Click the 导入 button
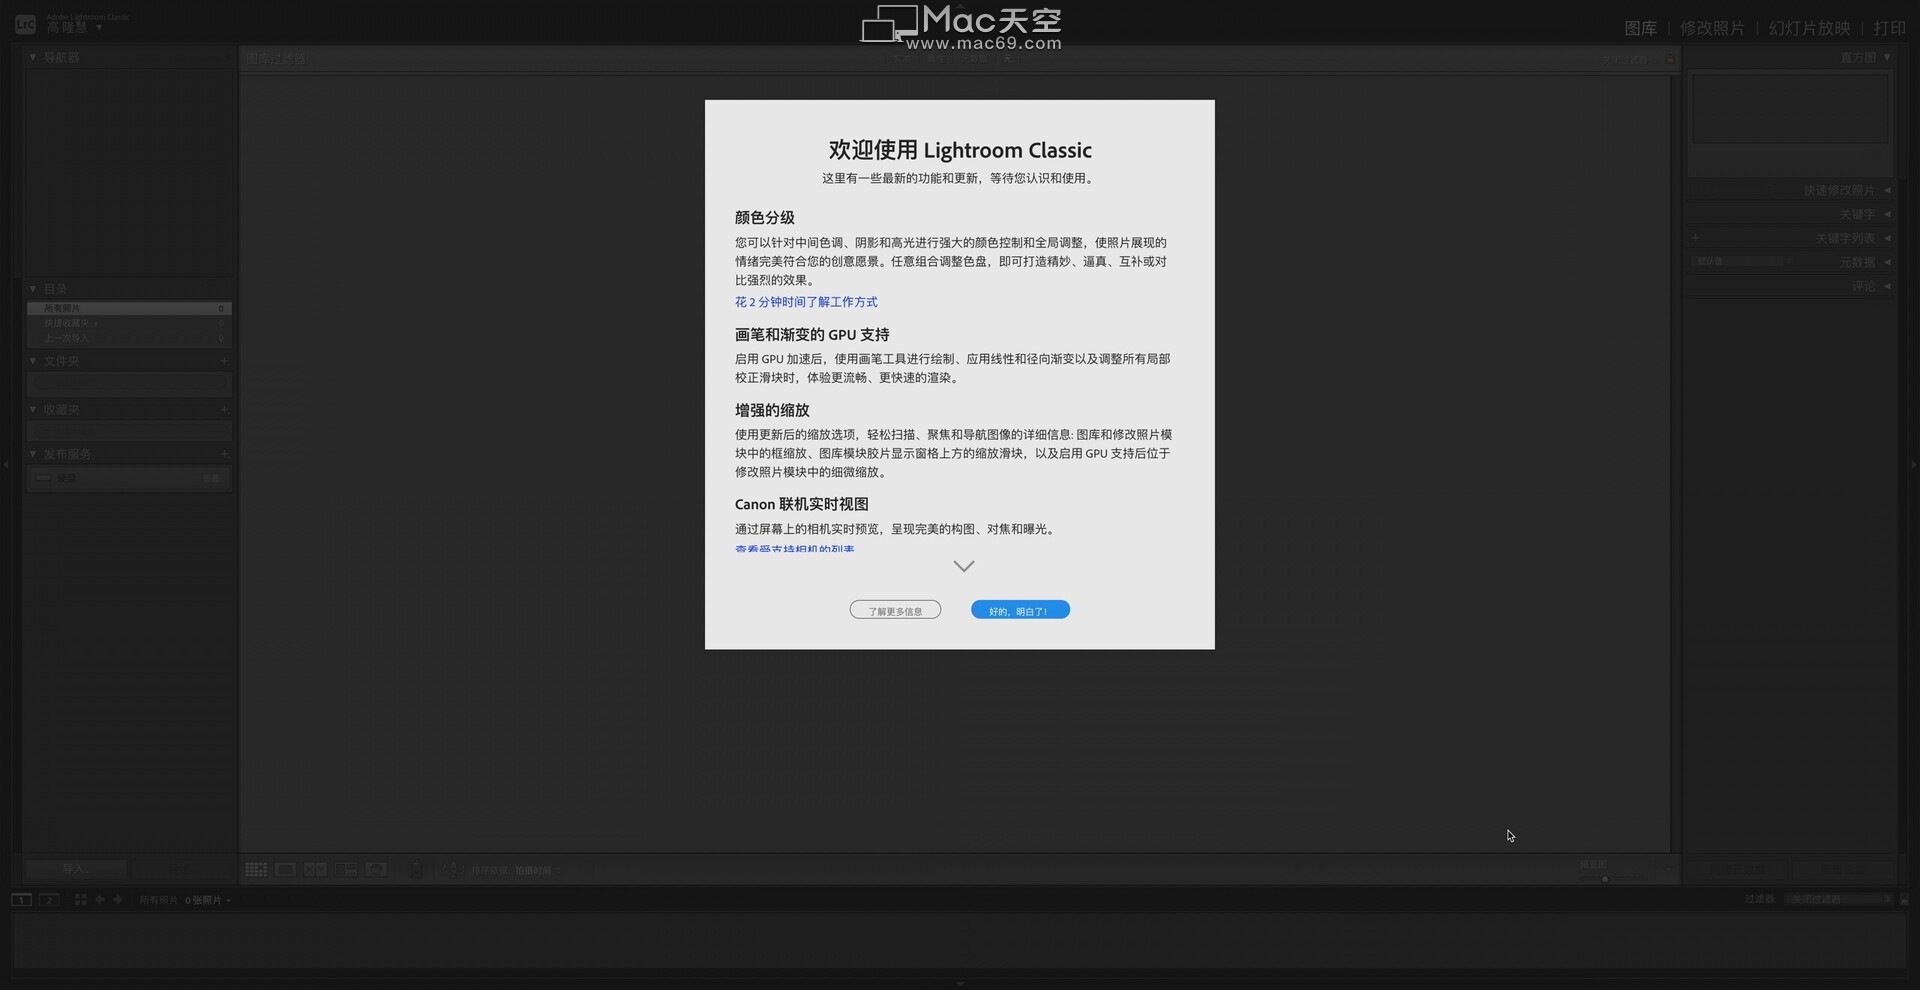The width and height of the screenshot is (1920, 990). point(76,868)
